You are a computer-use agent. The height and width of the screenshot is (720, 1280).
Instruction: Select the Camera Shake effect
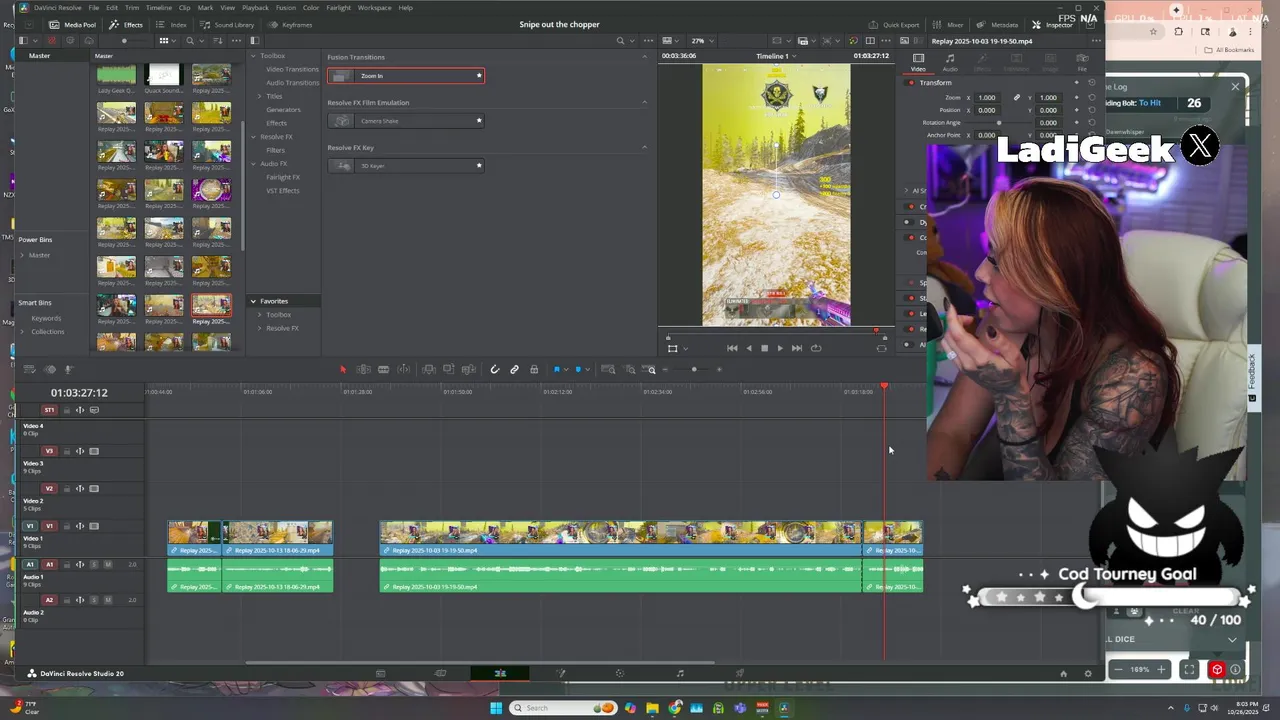(x=405, y=121)
